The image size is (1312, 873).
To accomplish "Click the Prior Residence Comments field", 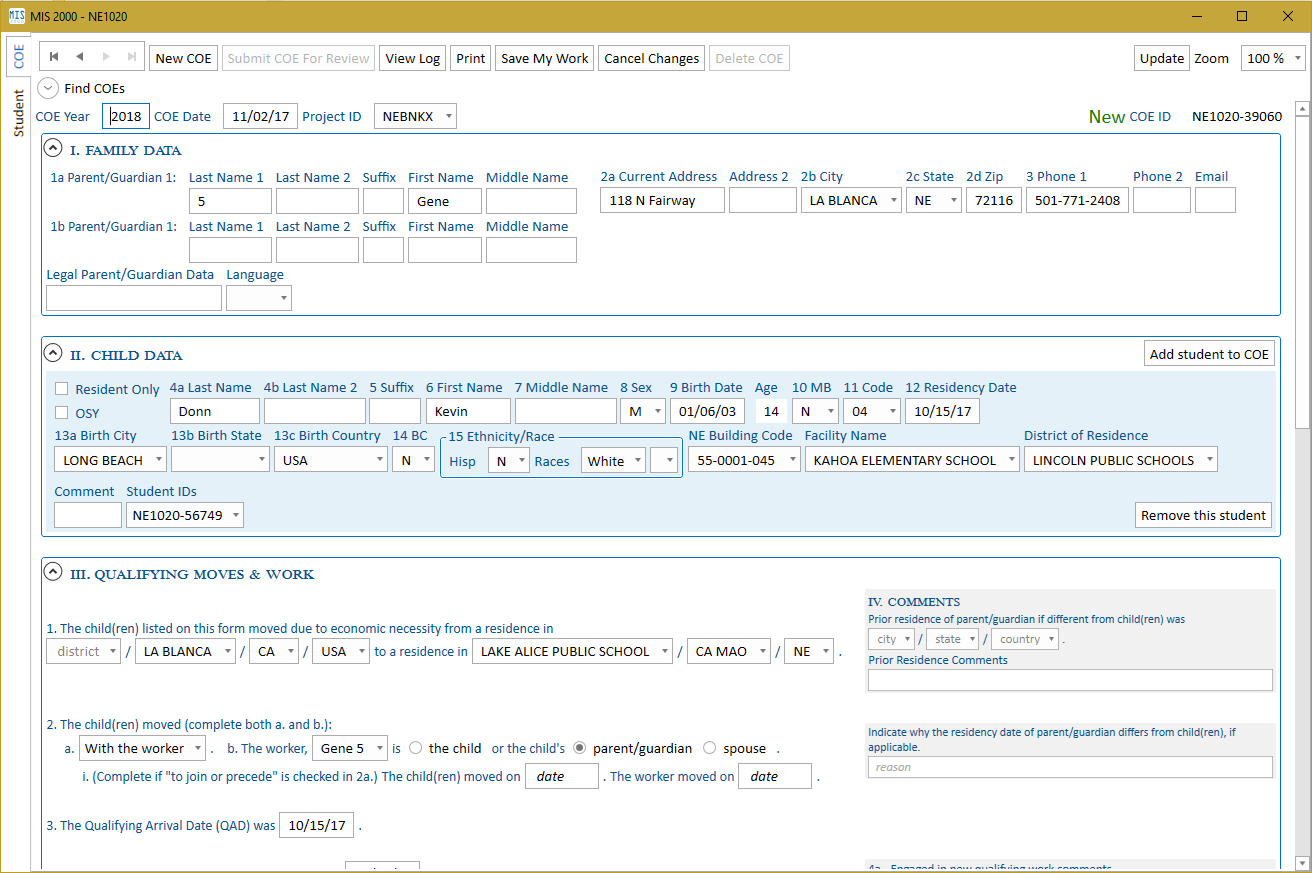I will click(1070, 680).
